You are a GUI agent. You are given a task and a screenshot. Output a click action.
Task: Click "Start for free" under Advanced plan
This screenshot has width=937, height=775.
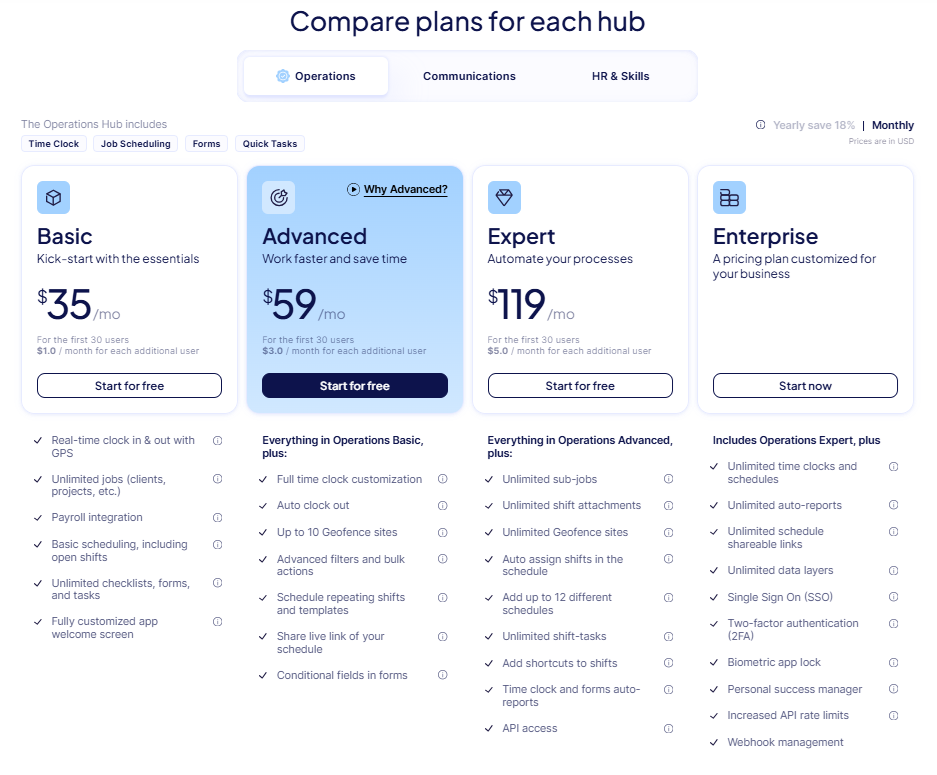point(354,385)
